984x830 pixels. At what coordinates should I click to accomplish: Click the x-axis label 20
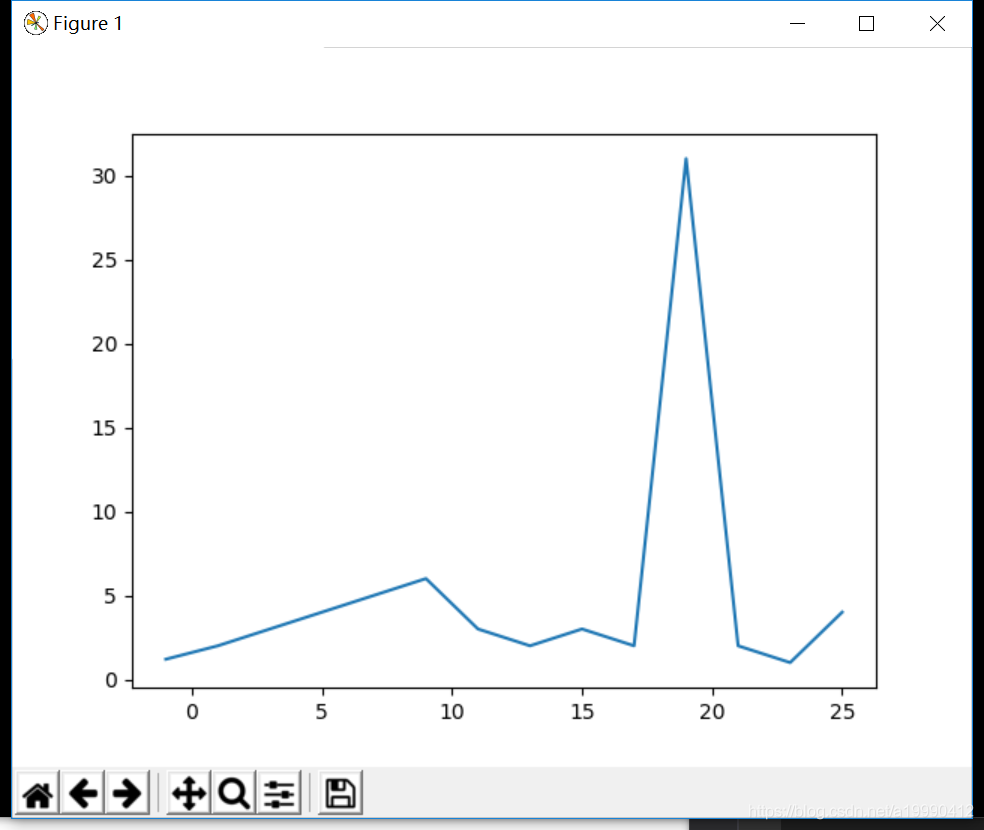(x=712, y=711)
